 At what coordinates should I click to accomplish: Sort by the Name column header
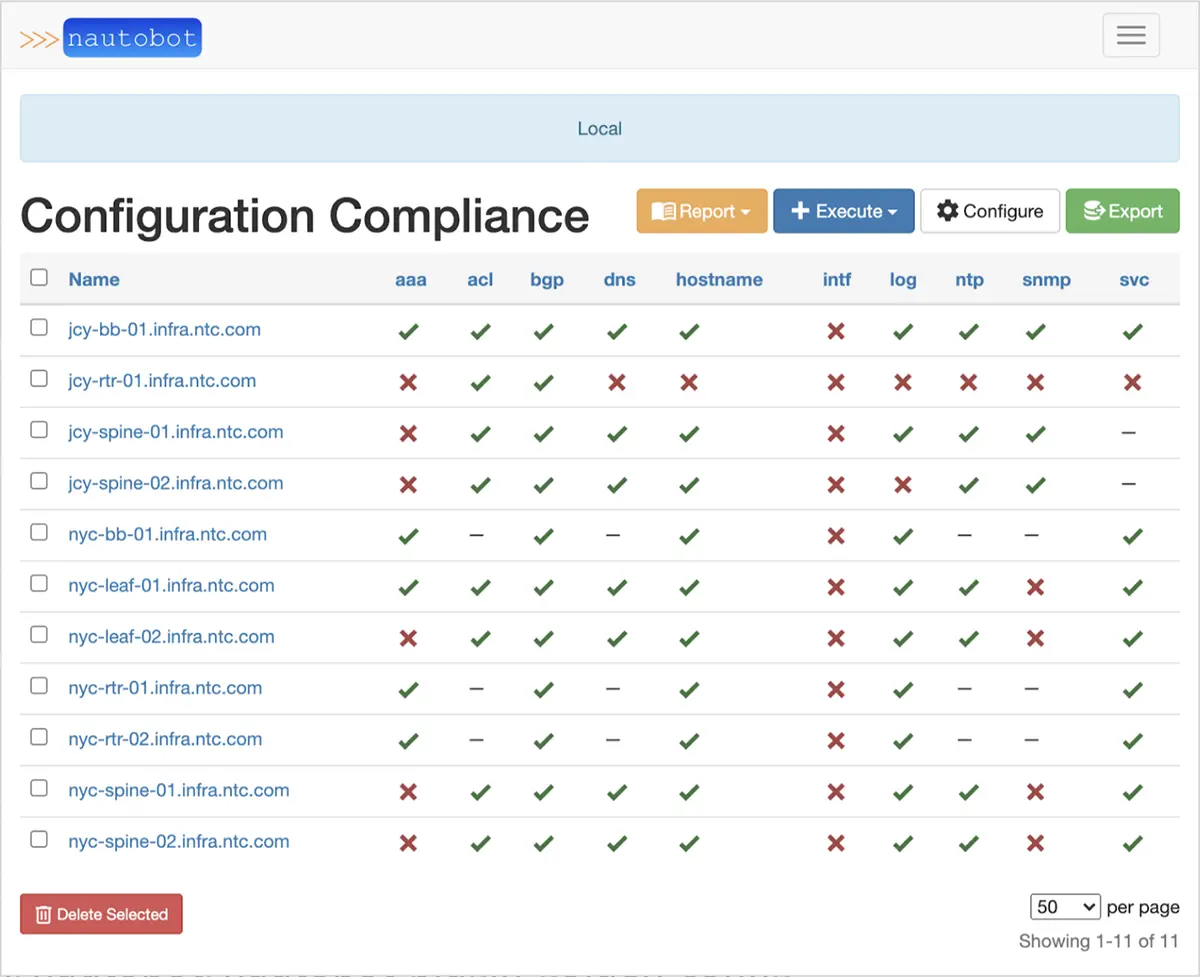(94, 280)
